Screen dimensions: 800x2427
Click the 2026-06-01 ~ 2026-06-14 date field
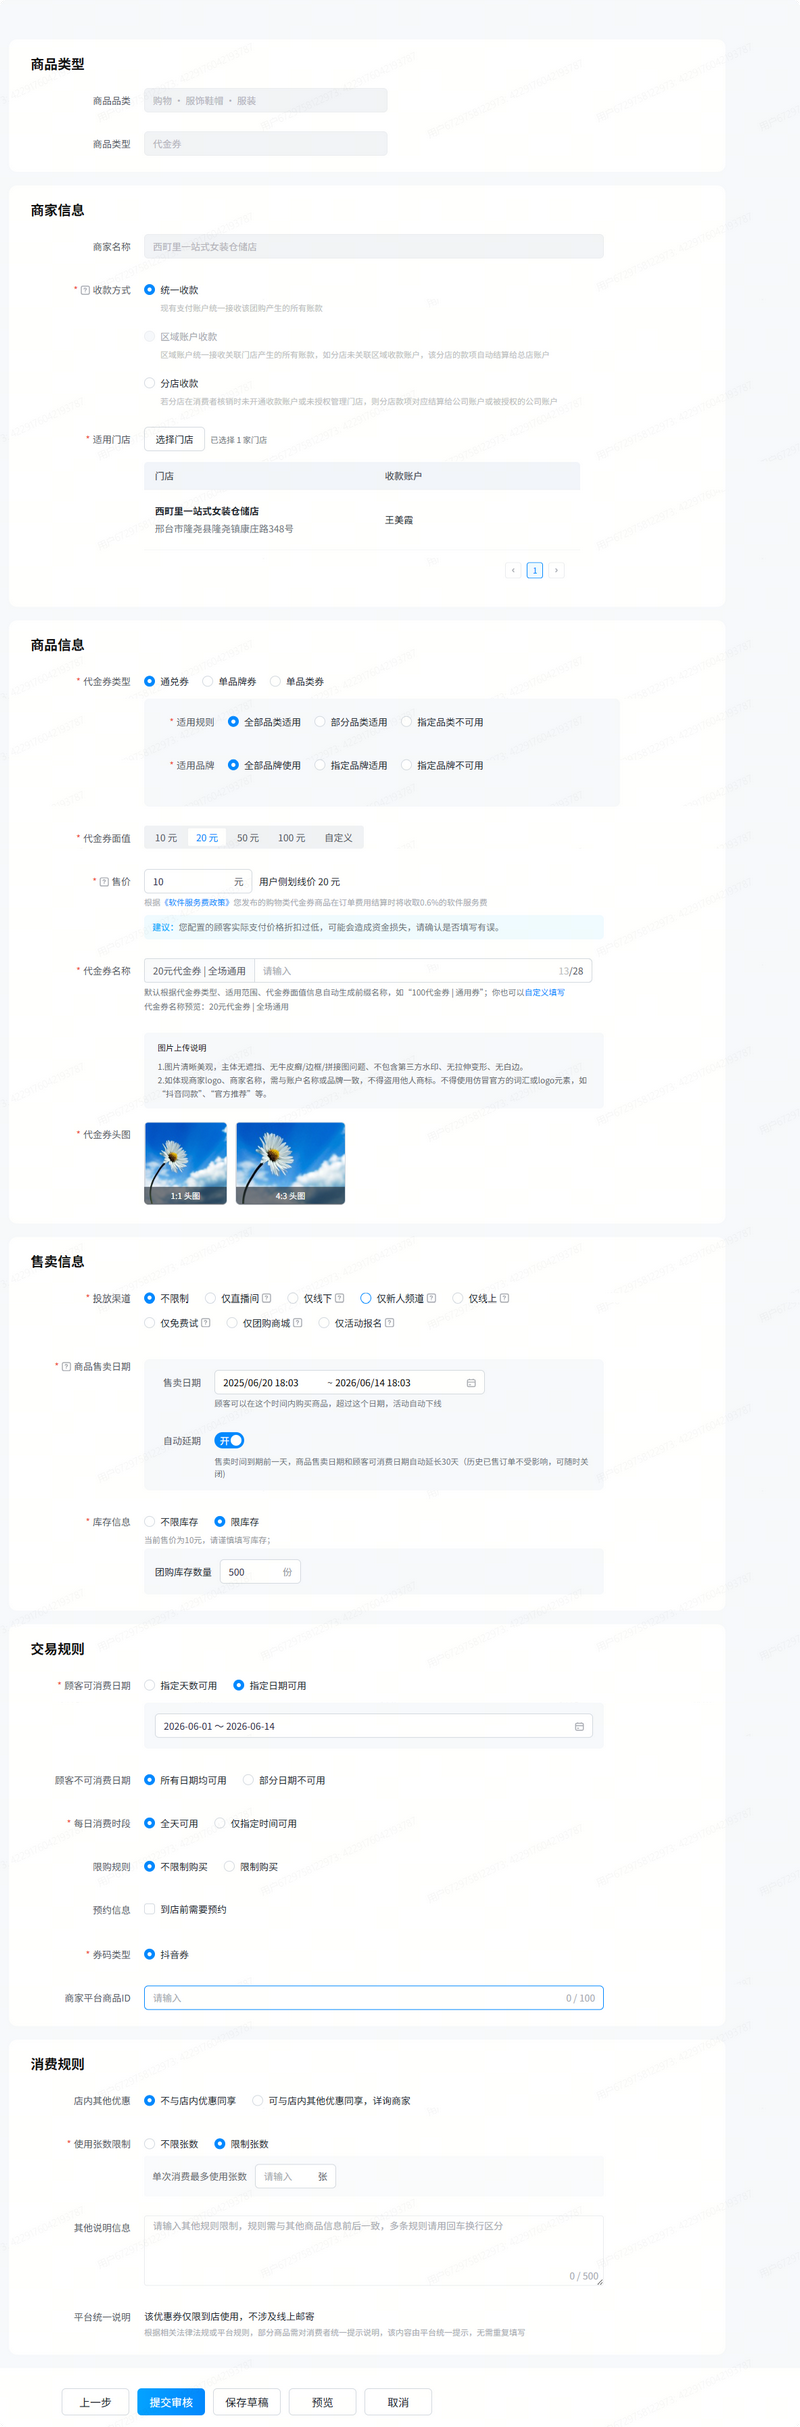374,1726
